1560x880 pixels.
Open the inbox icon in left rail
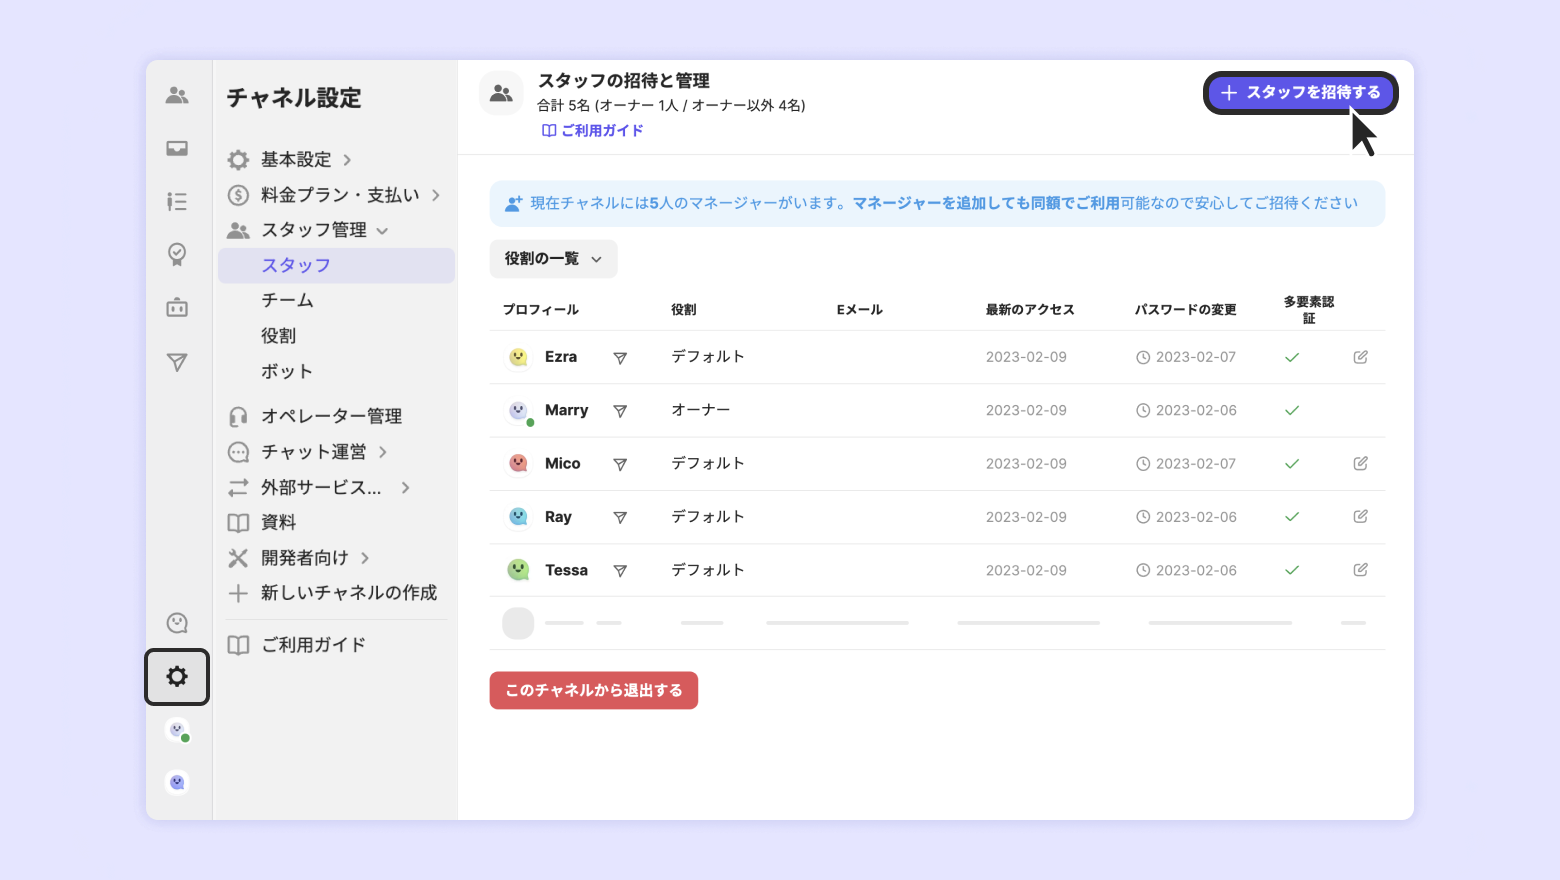177,149
